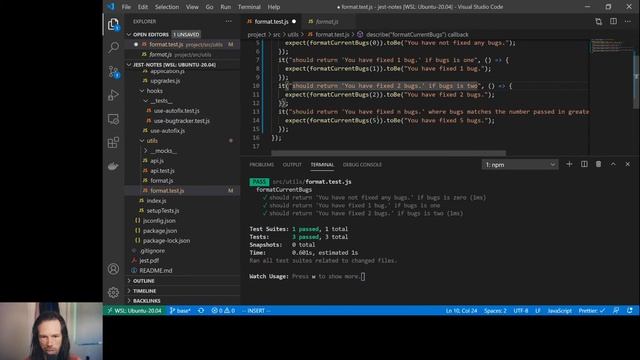Open the Go menu
Image resolution: width=640 pixels, height=360 pixels.
209,7
